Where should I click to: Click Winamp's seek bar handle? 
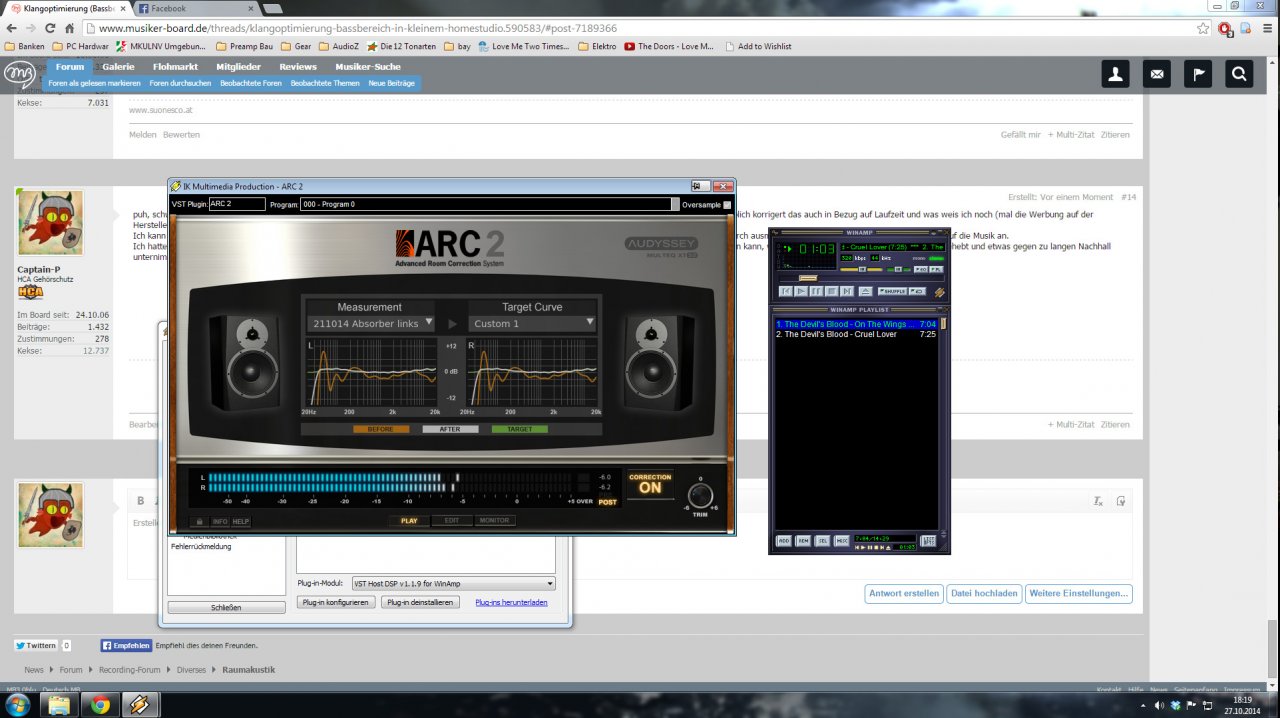point(808,278)
